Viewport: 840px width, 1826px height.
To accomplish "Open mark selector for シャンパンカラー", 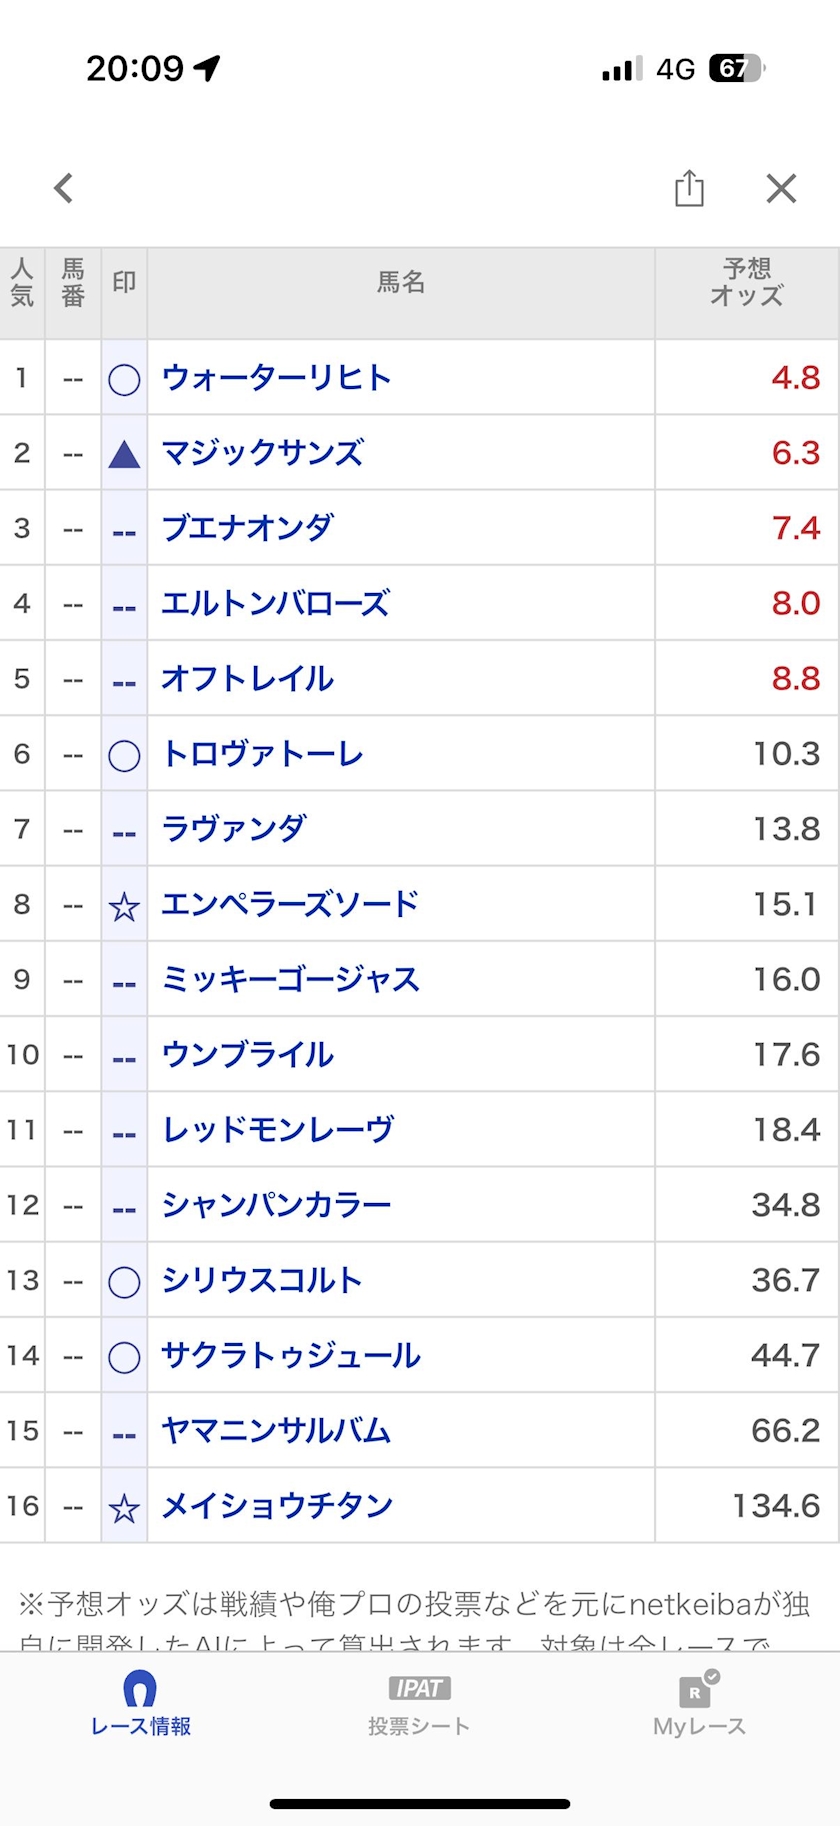I will point(124,1206).
